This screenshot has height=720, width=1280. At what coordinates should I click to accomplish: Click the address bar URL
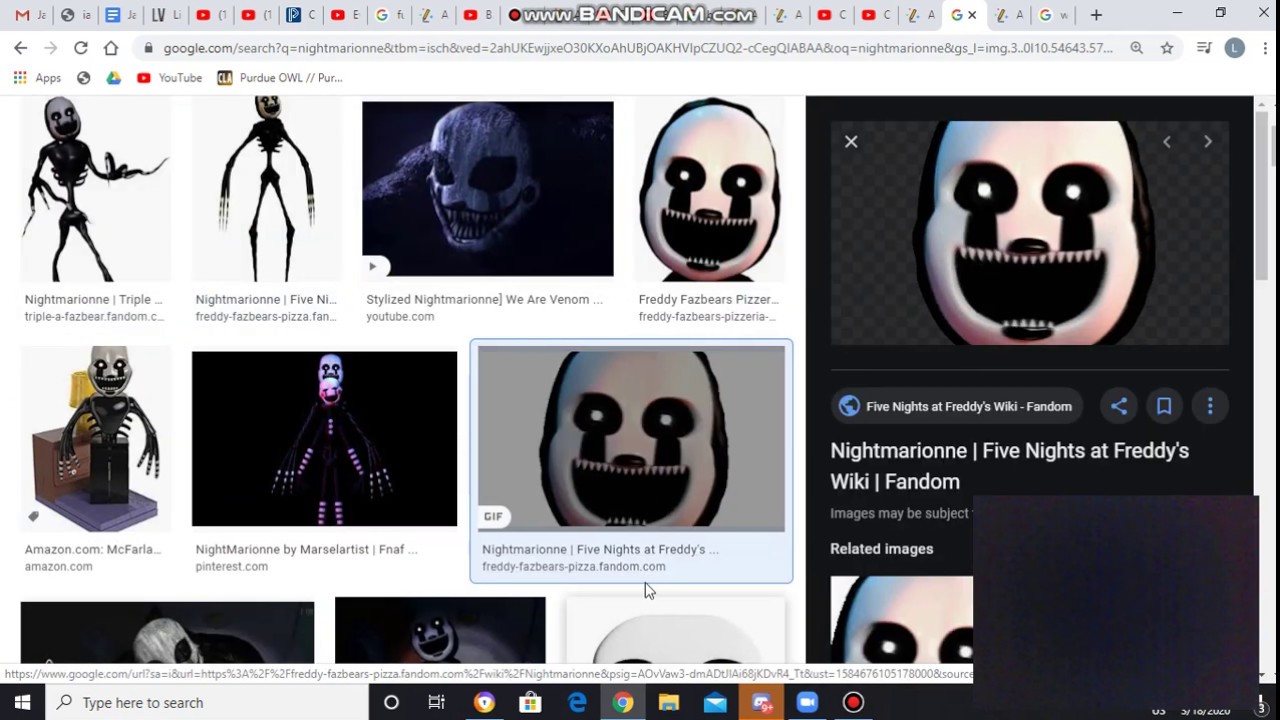[637, 48]
